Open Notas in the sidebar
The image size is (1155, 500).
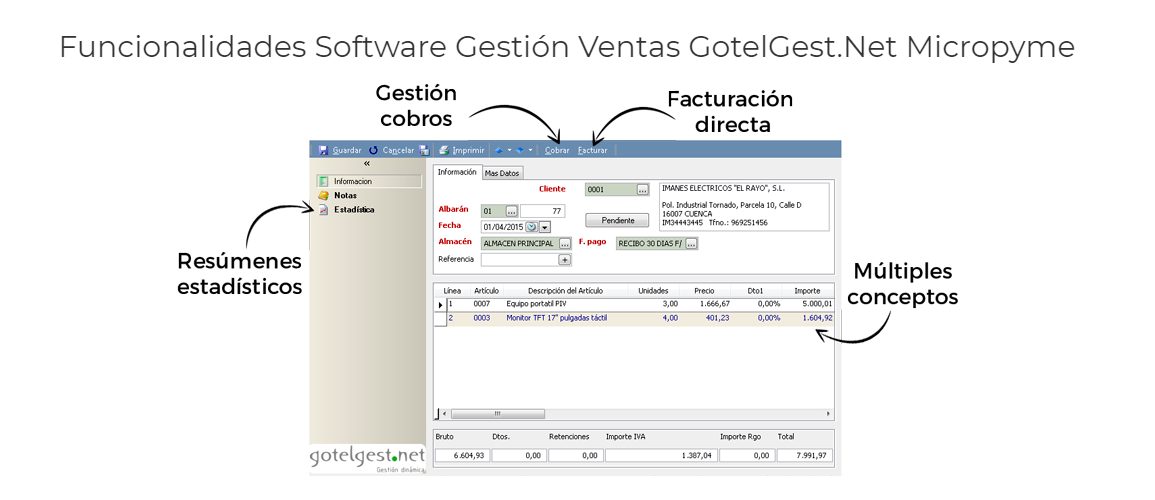pyautogui.click(x=345, y=196)
